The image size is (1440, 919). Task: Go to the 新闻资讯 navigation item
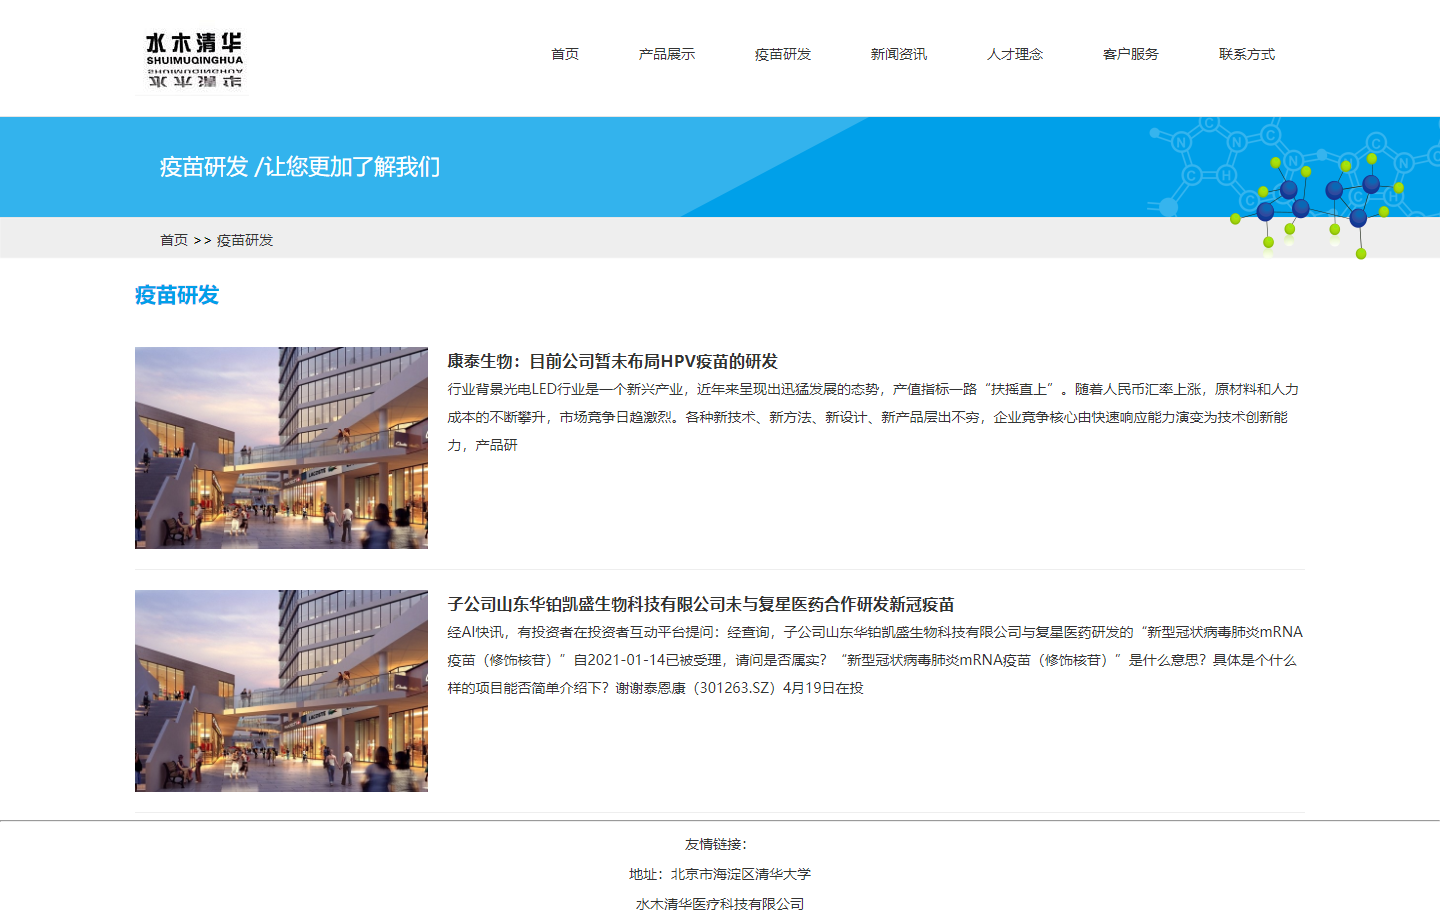click(899, 54)
